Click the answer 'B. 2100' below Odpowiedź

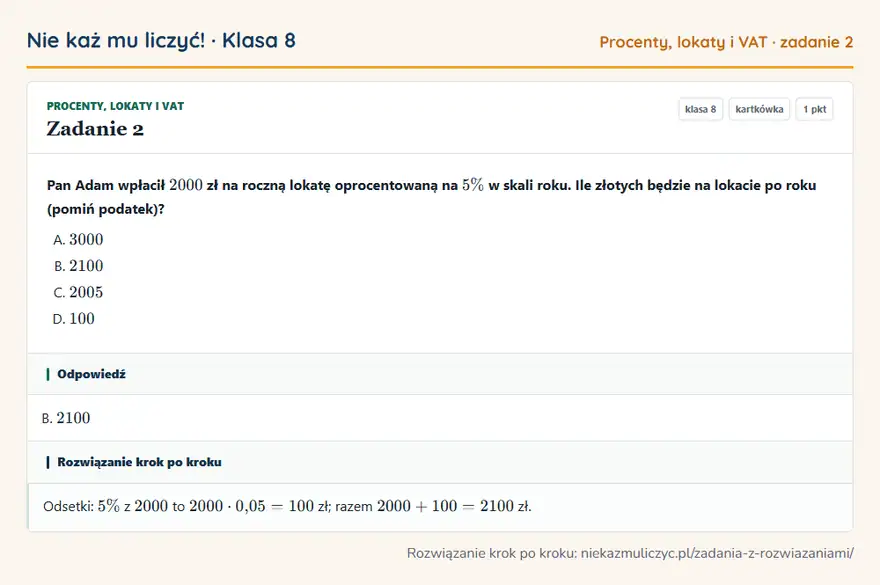click(66, 418)
